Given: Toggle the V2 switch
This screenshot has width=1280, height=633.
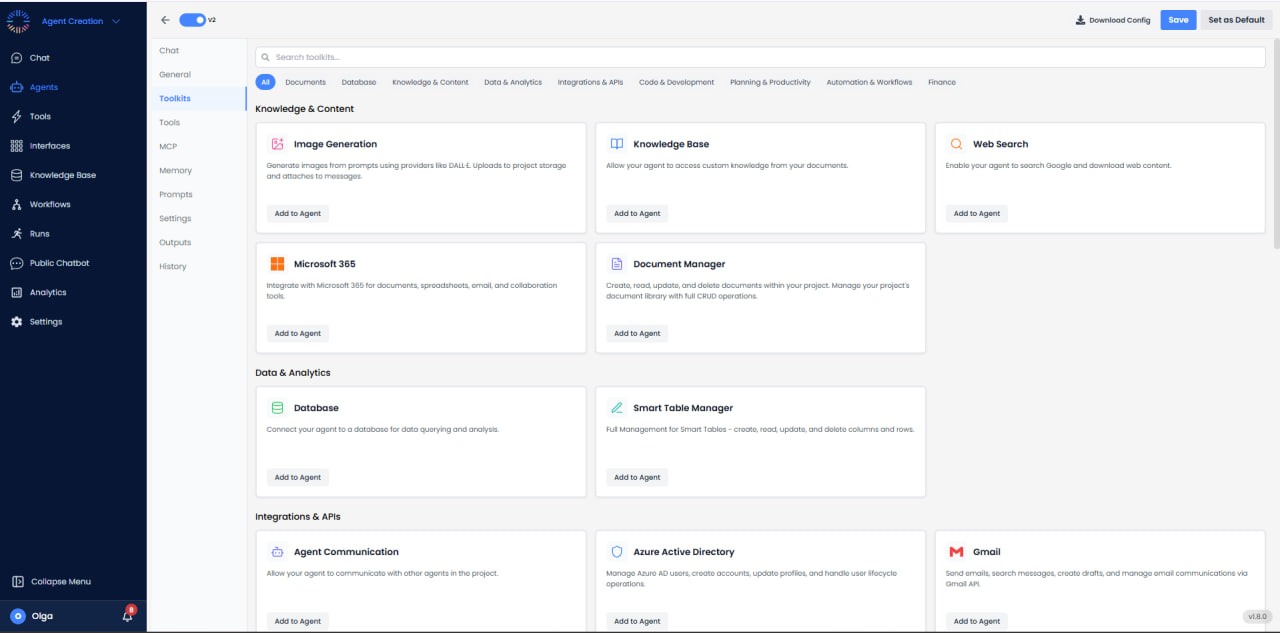Looking at the screenshot, I should click(192, 20).
